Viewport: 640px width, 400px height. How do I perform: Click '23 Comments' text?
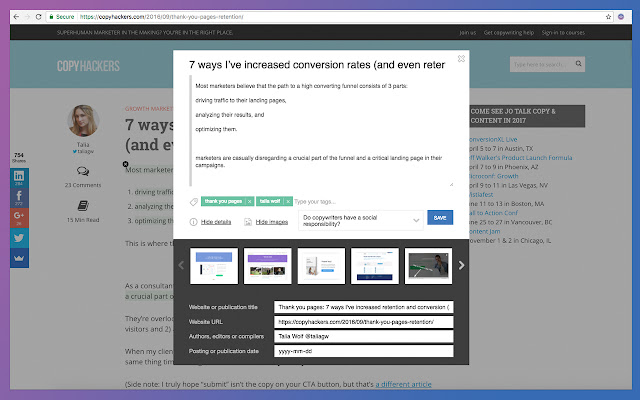[83, 185]
